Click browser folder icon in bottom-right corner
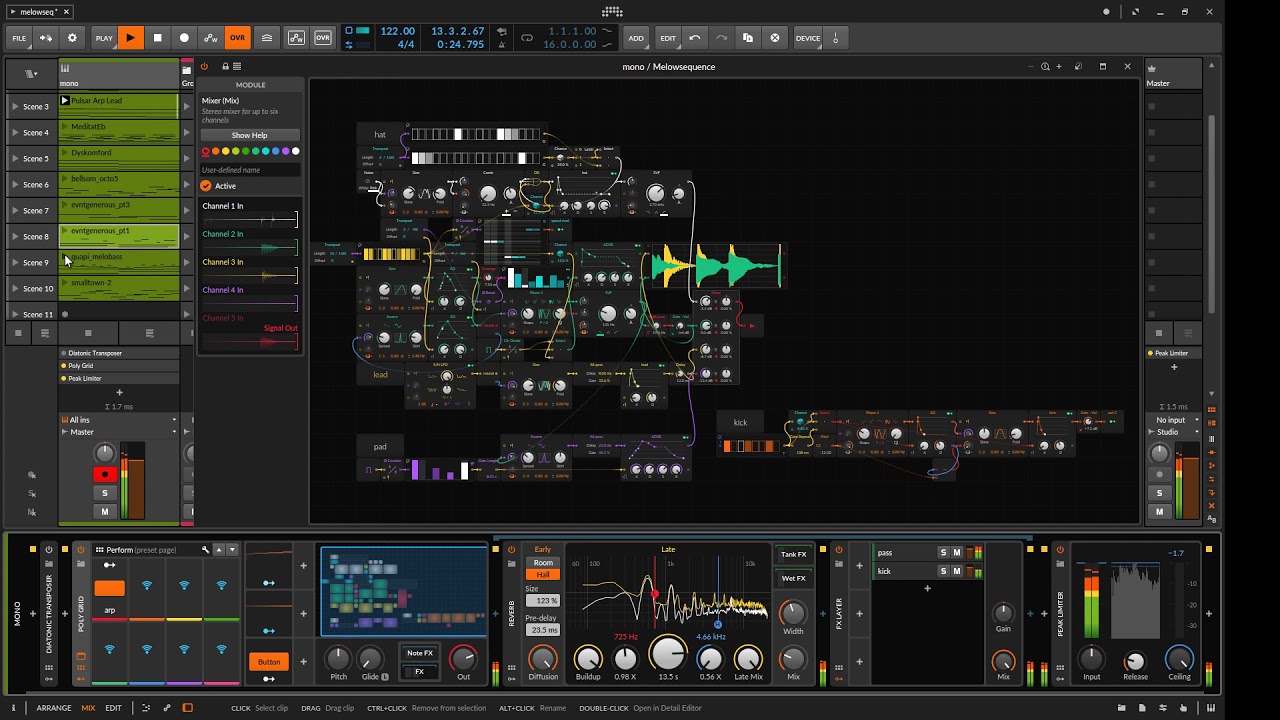Image resolution: width=1280 pixels, height=720 pixels. click(1122, 708)
